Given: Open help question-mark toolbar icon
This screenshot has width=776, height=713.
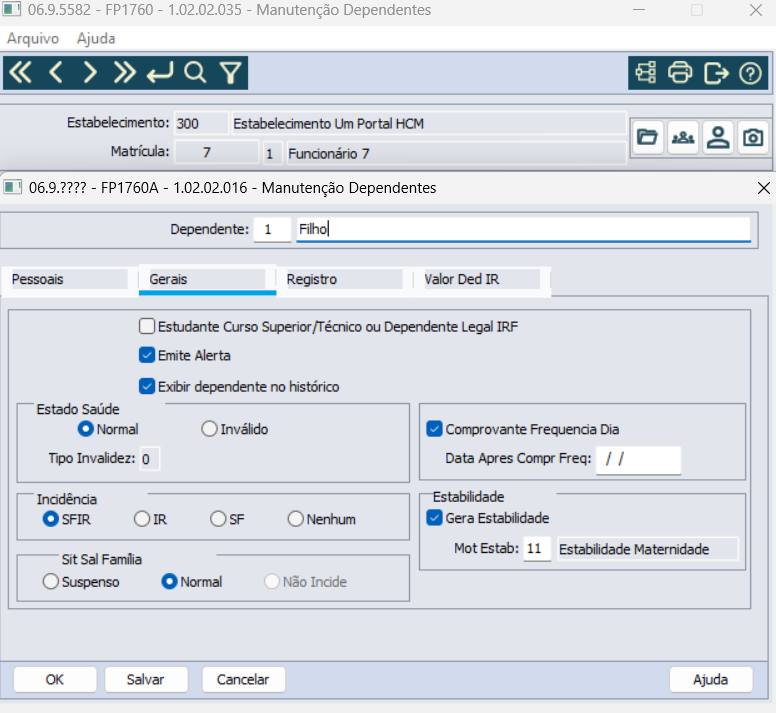Looking at the screenshot, I should [750, 73].
